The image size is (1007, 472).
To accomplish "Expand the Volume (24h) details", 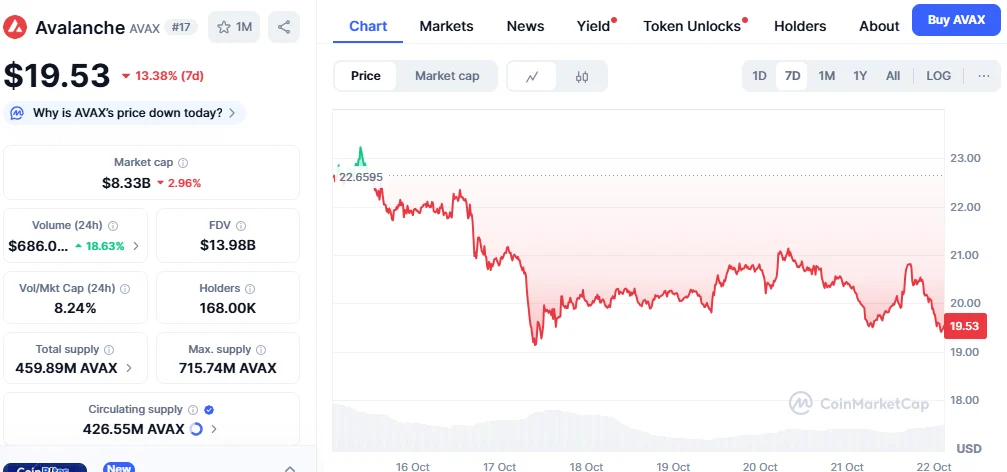I will 136,246.
